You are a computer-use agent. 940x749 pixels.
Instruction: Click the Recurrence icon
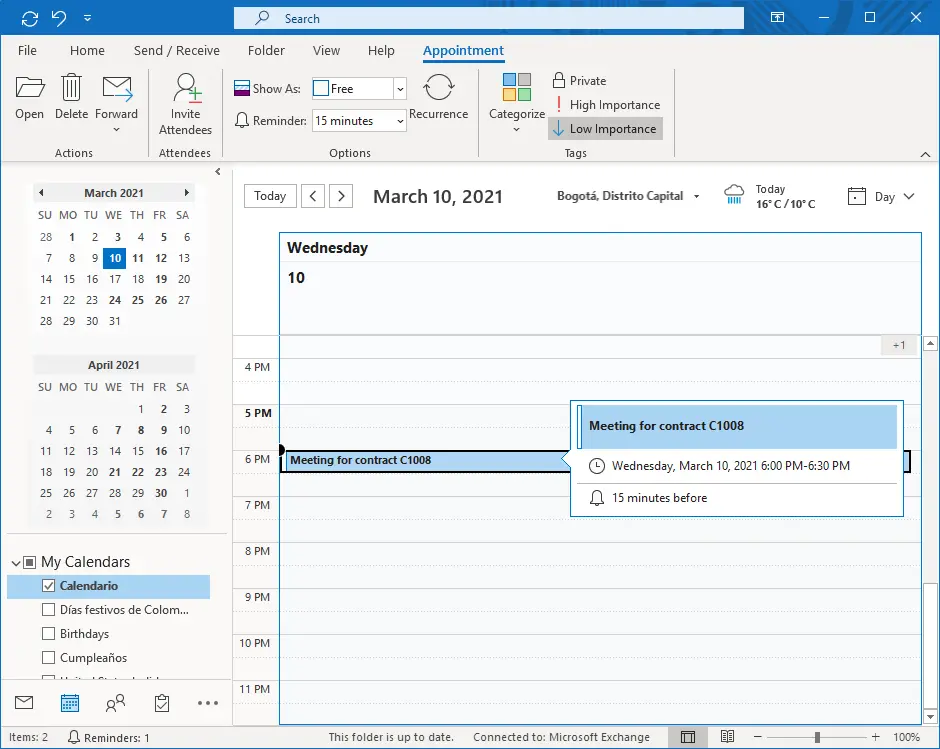(x=439, y=88)
